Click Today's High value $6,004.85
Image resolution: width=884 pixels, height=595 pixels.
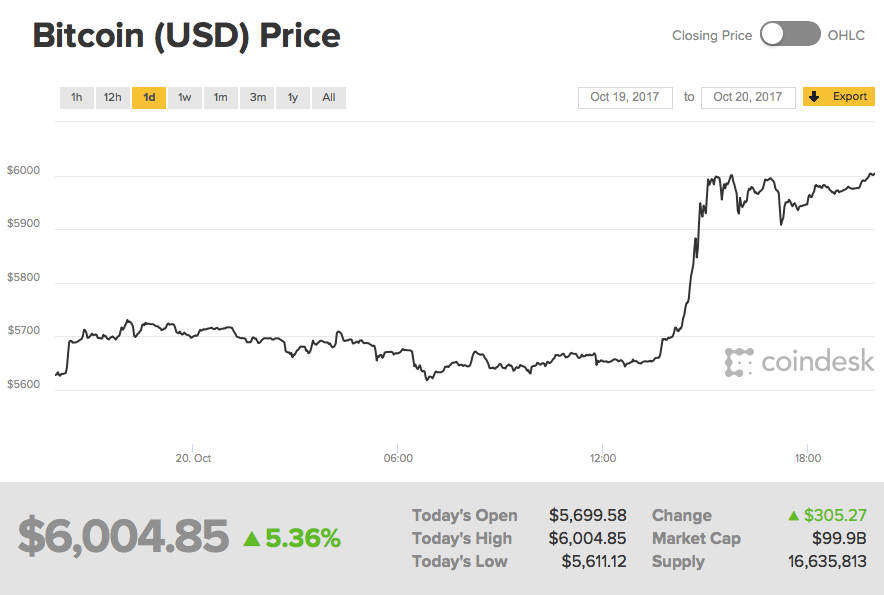click(588, 538)
